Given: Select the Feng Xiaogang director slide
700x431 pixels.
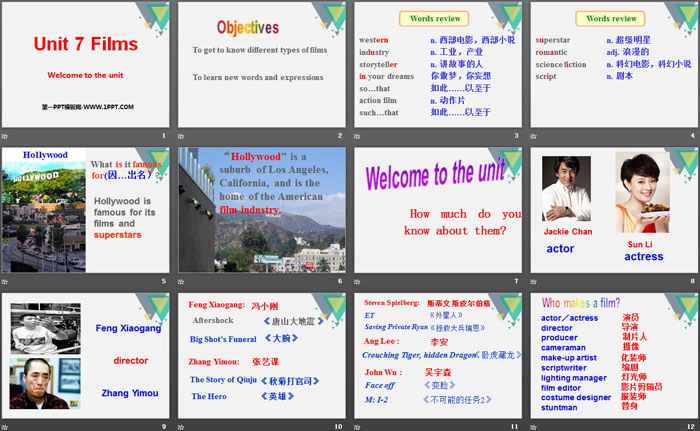Looking at the screenshot, I should [85, 356].
